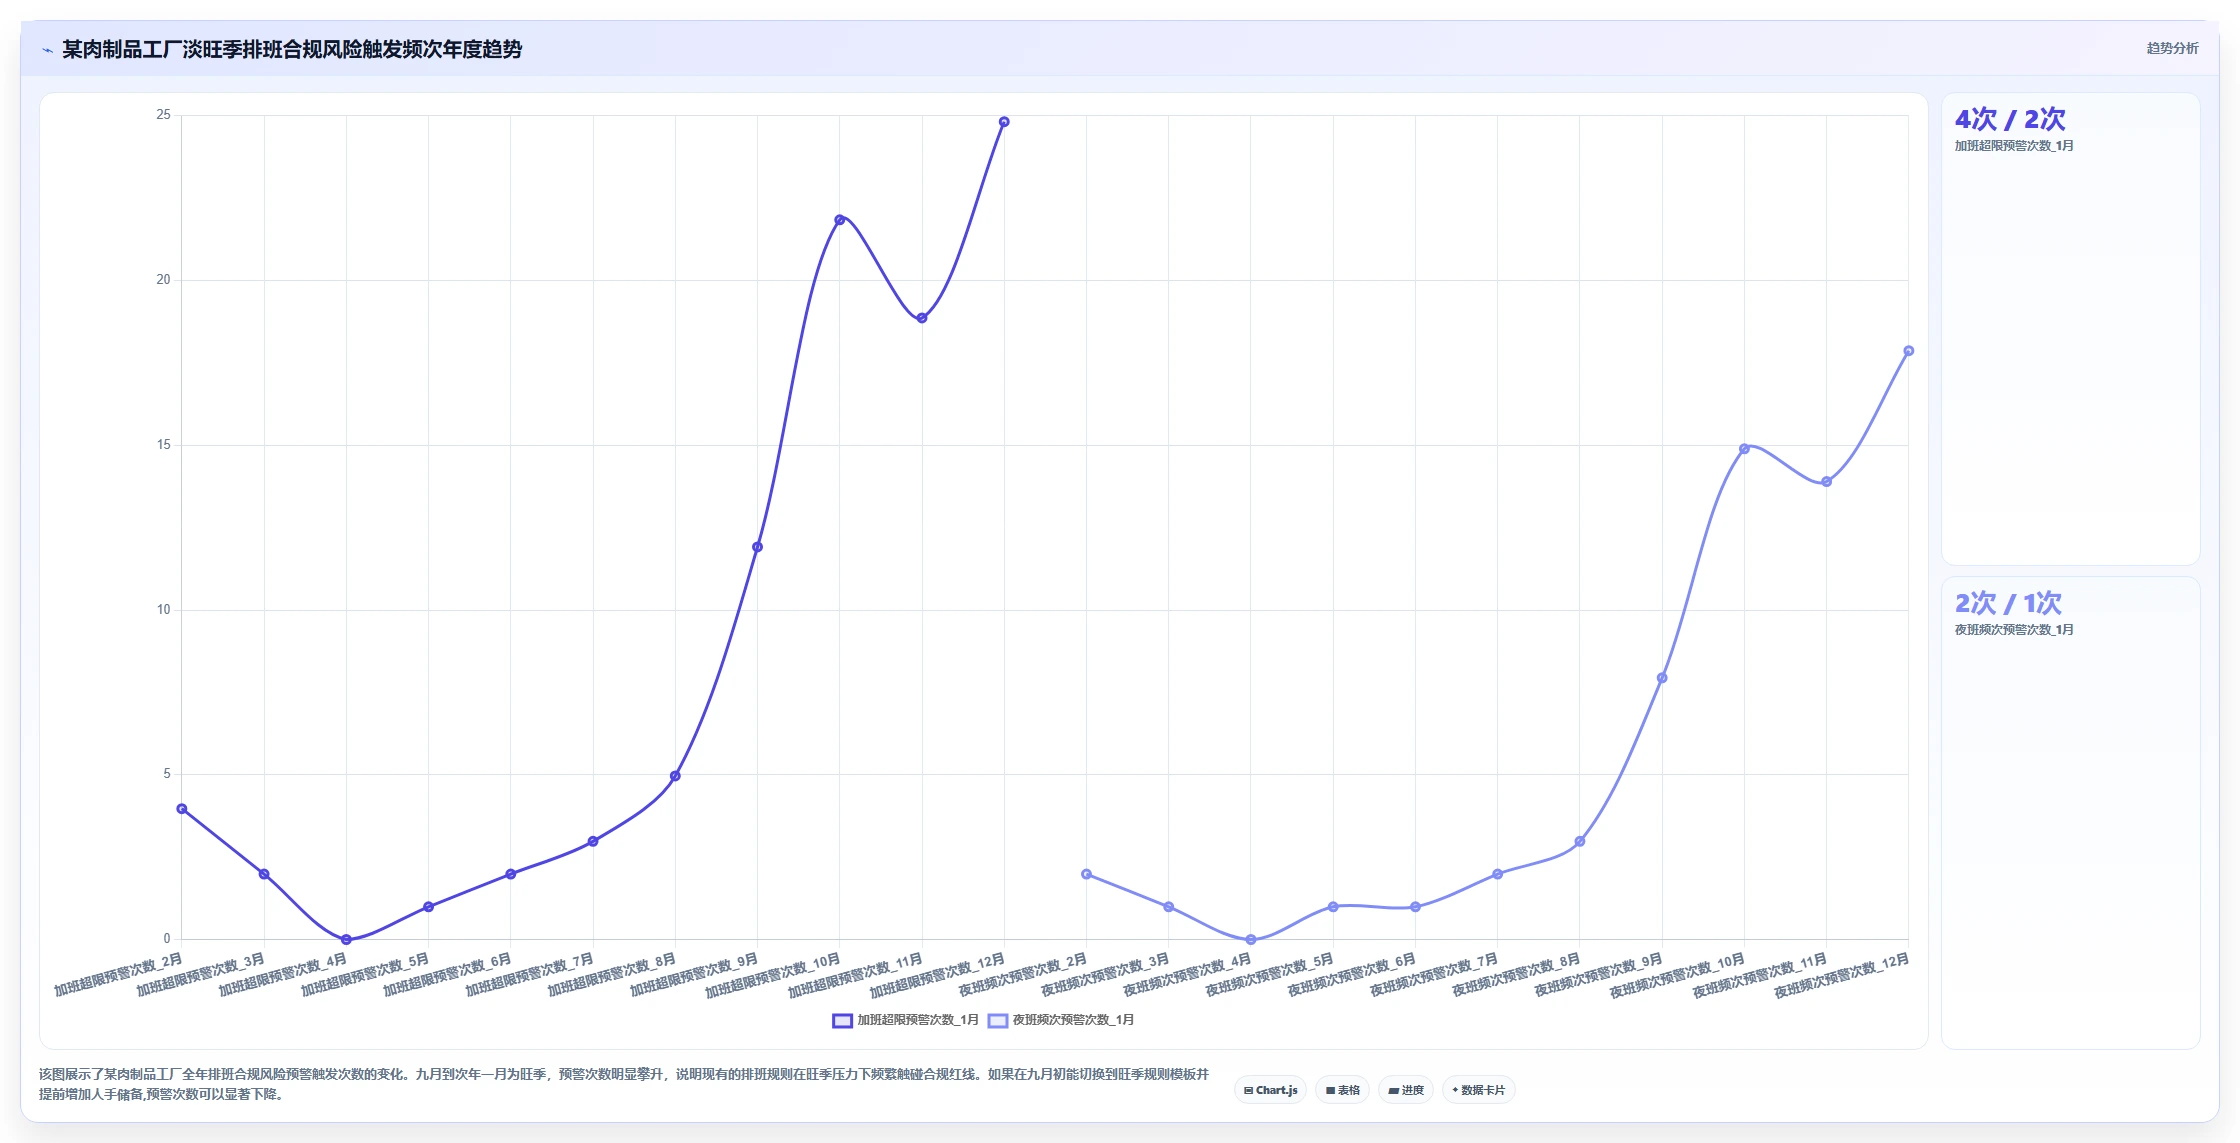The image size is (2240, 1143).
Task: Click the sparkle icon inside 数据卡片 tag
Action: pyautogui.click(x=1454, y=1090)
